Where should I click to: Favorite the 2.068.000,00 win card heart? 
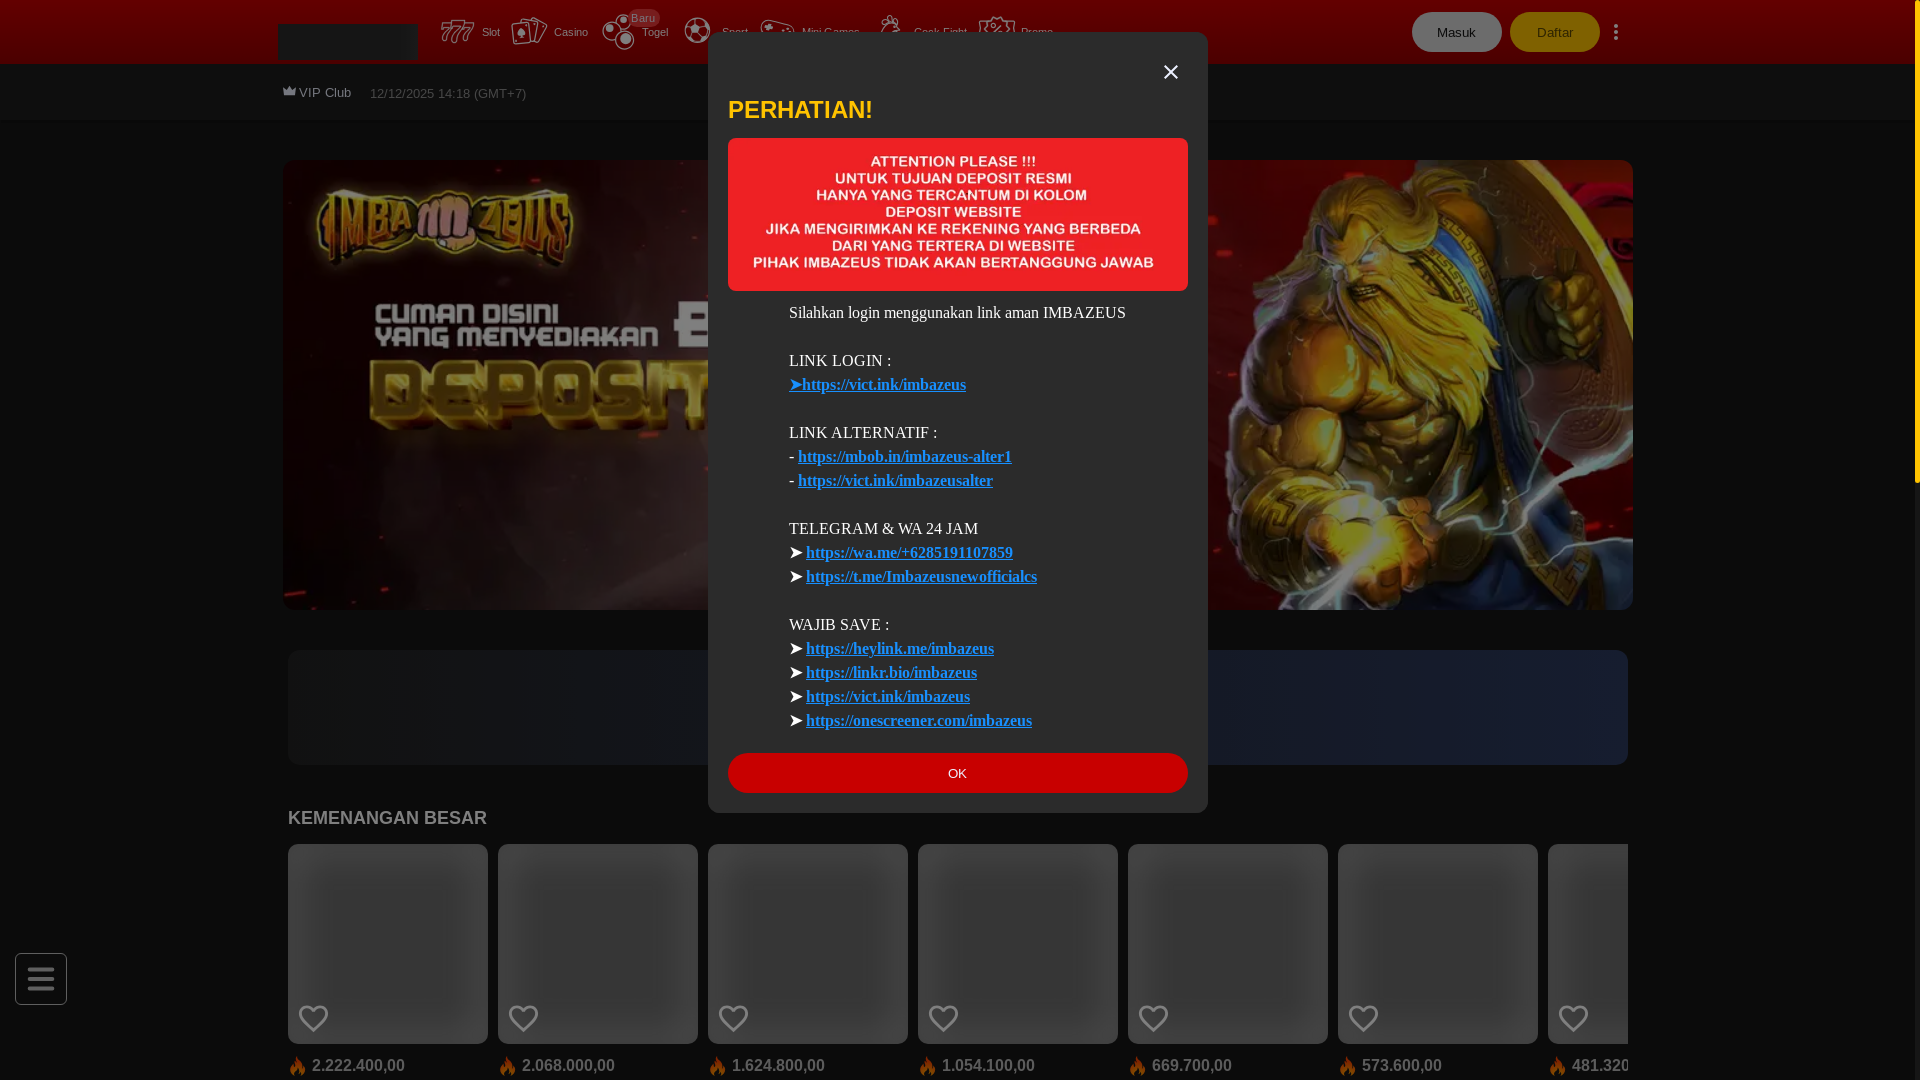coord(524,1018)
